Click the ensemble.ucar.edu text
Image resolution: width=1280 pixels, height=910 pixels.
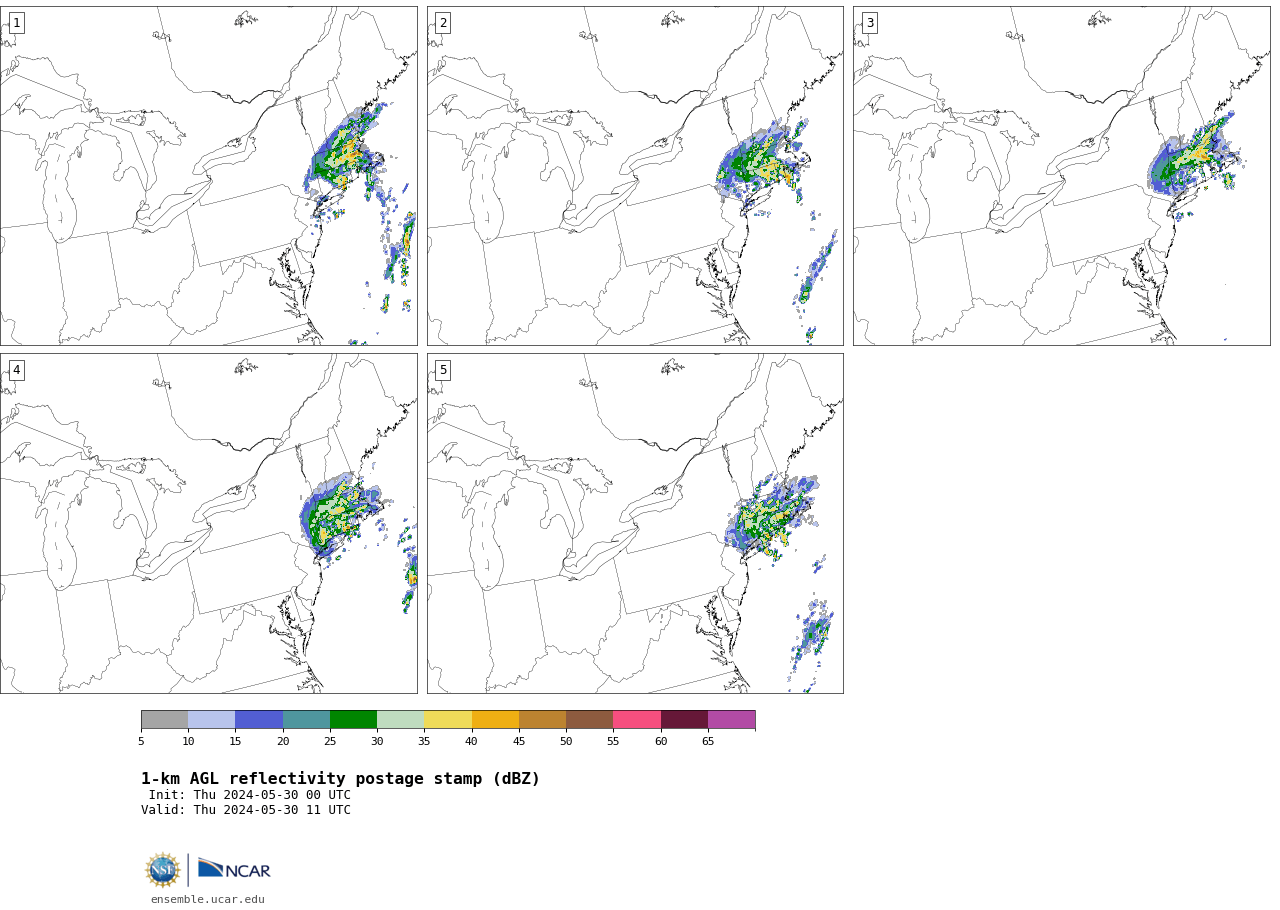208,899
